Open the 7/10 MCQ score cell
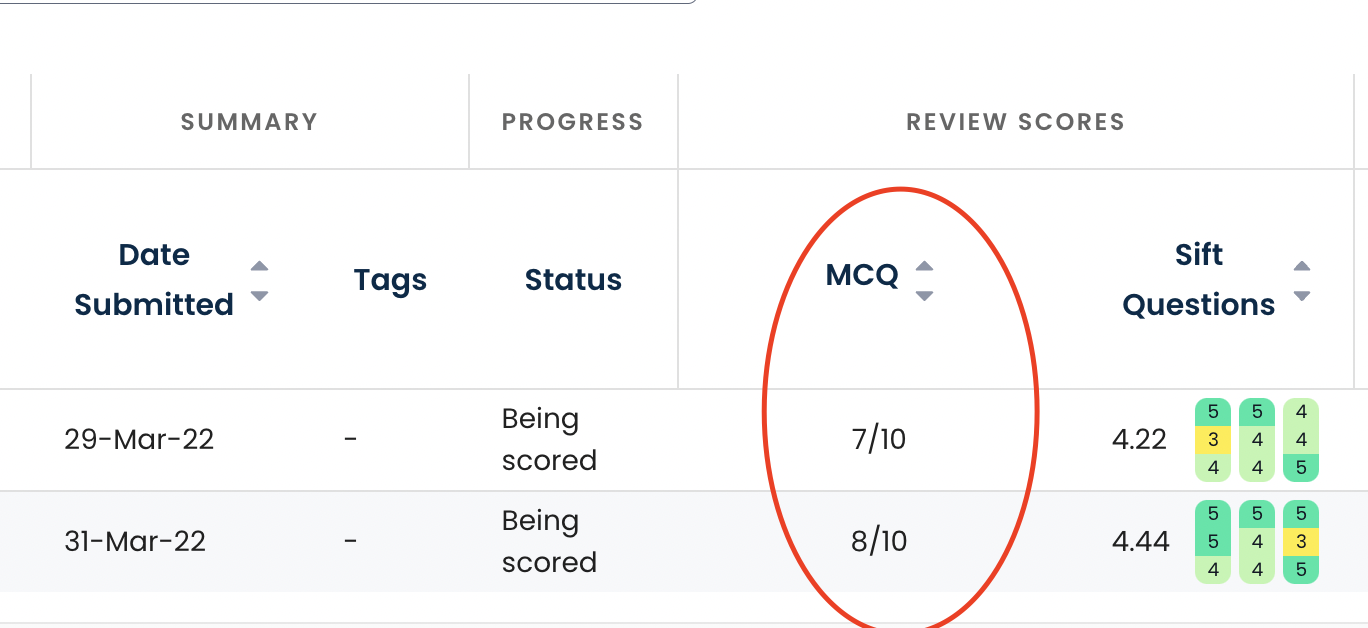Image resolution: width=1368 pixels, height=628 pixels. tap(879, 440)
